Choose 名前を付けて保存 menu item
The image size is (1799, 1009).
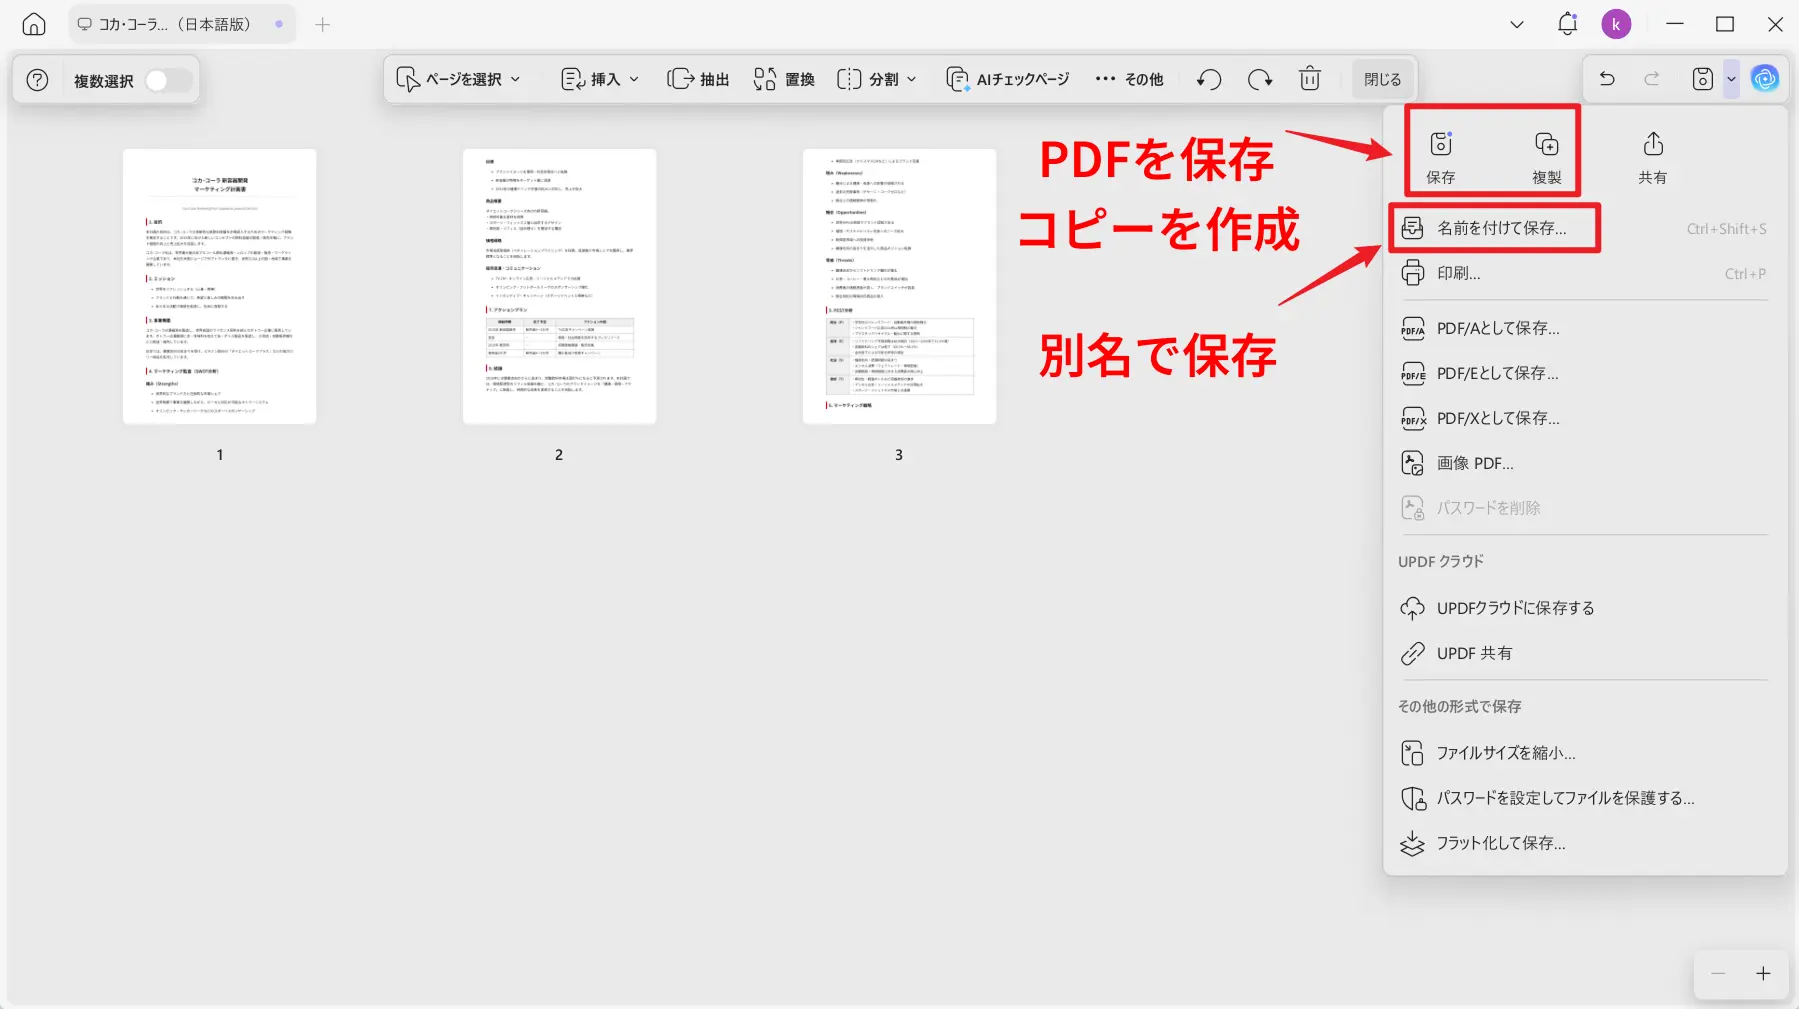tap(1584, 228)
